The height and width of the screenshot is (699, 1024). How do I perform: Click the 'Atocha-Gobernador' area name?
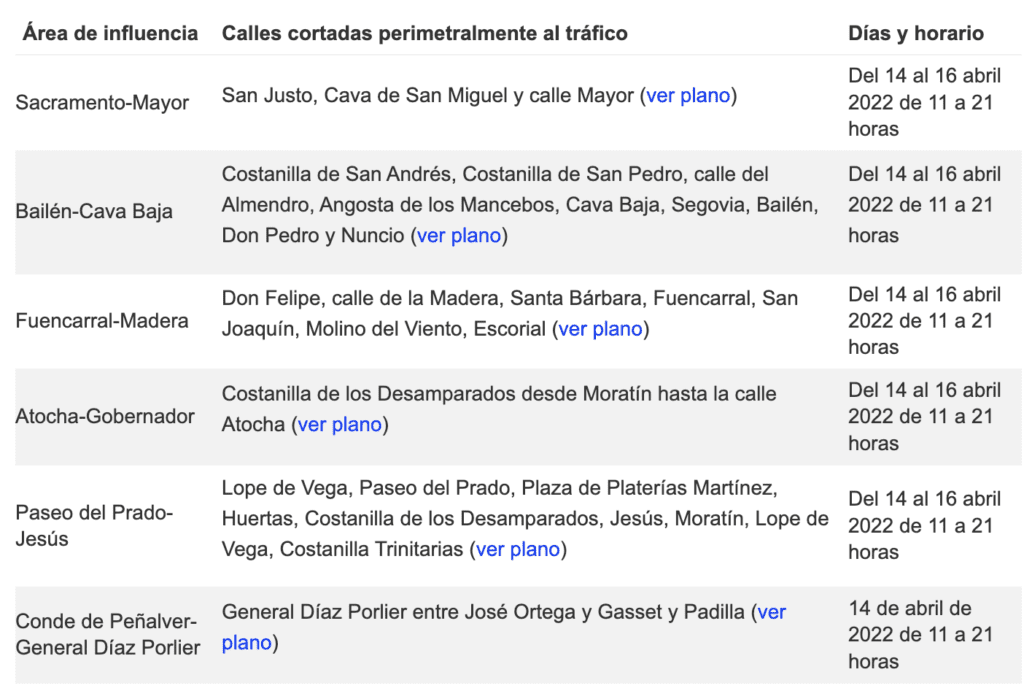pyautogui.click(x=105, y=416)
